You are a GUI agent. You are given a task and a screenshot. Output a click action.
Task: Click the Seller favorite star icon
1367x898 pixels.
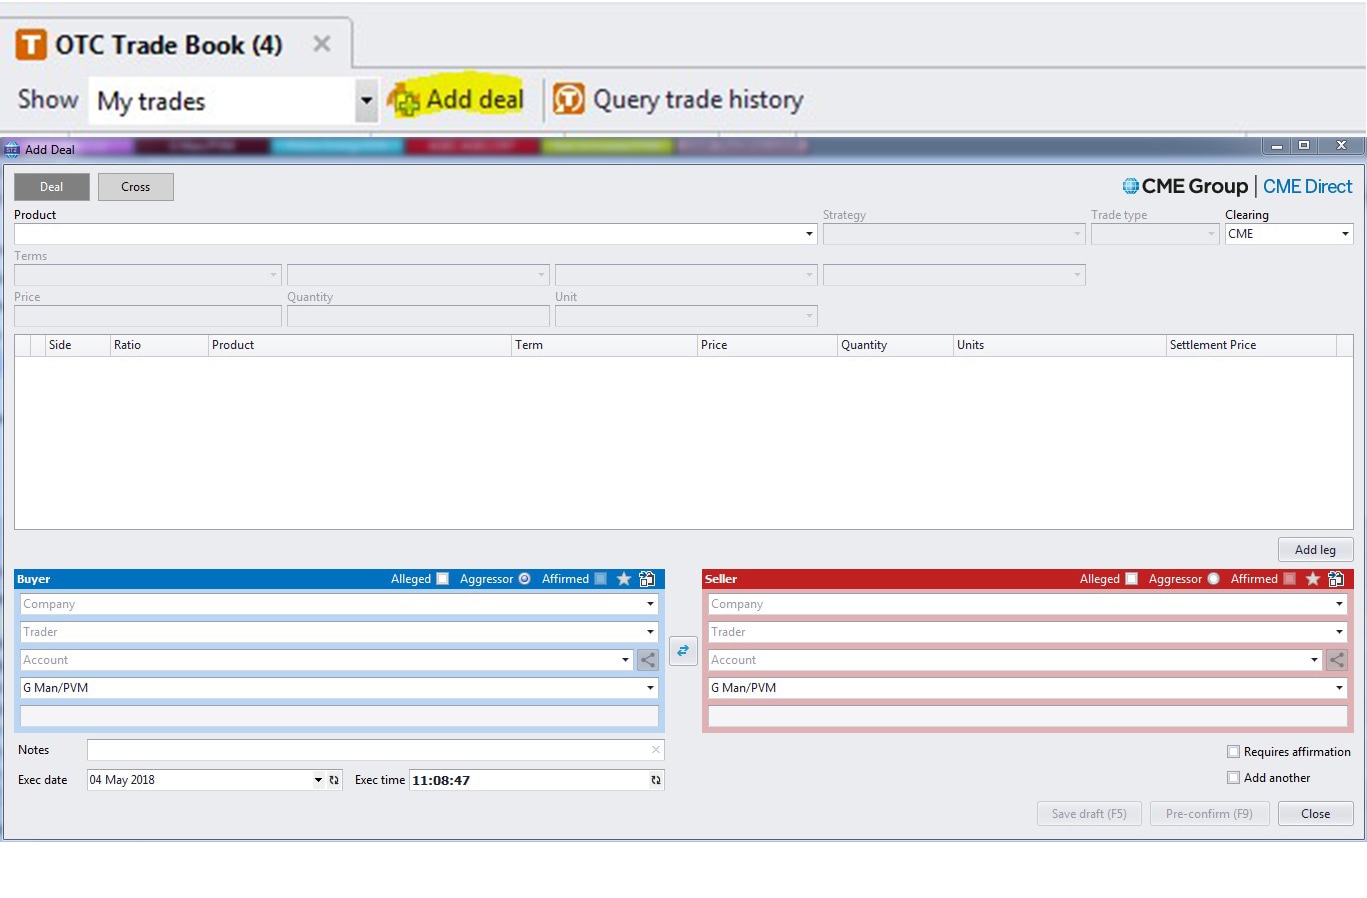[1313, 579]
